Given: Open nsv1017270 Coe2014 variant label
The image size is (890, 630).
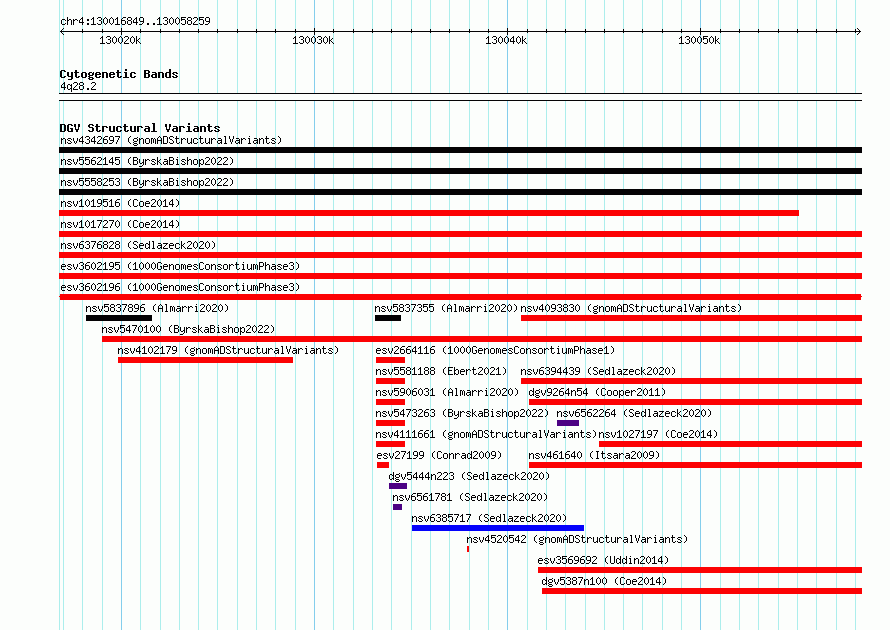Looking at the screenshot, I should tap(120, 224).
